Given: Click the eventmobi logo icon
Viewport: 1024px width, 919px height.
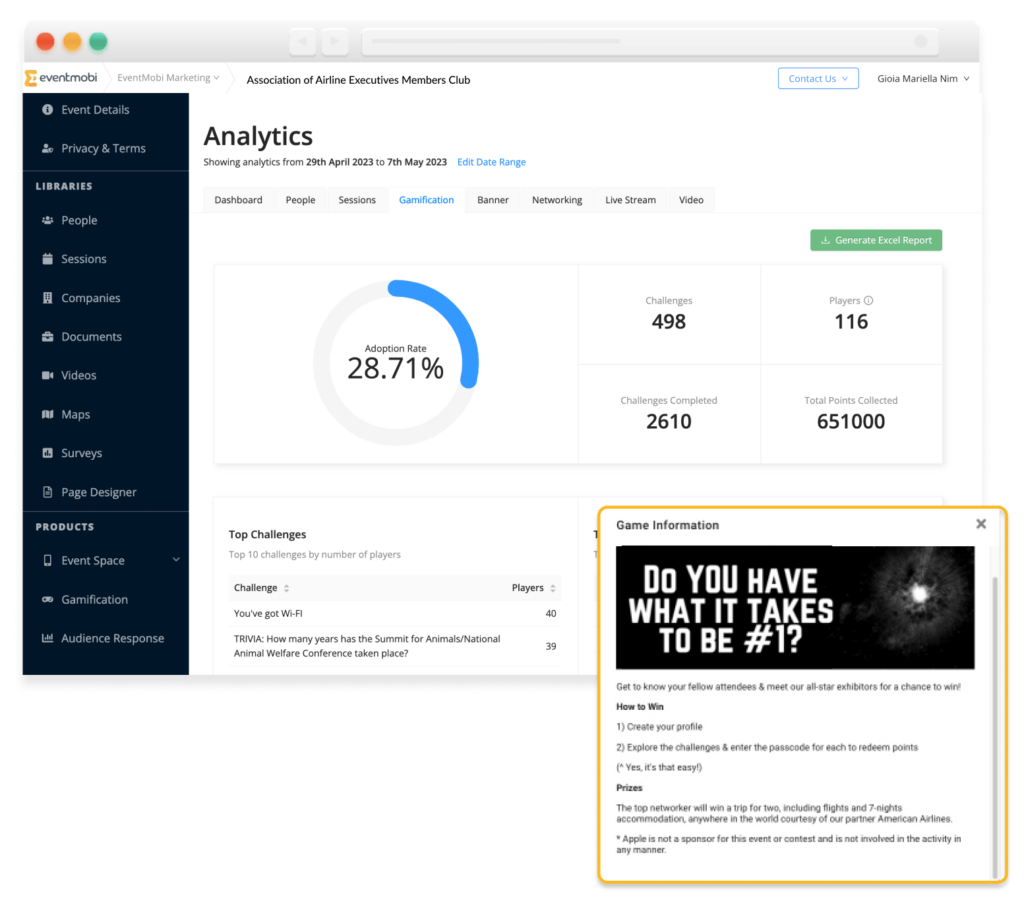Looking at the screenshot, I should [31, 78].
